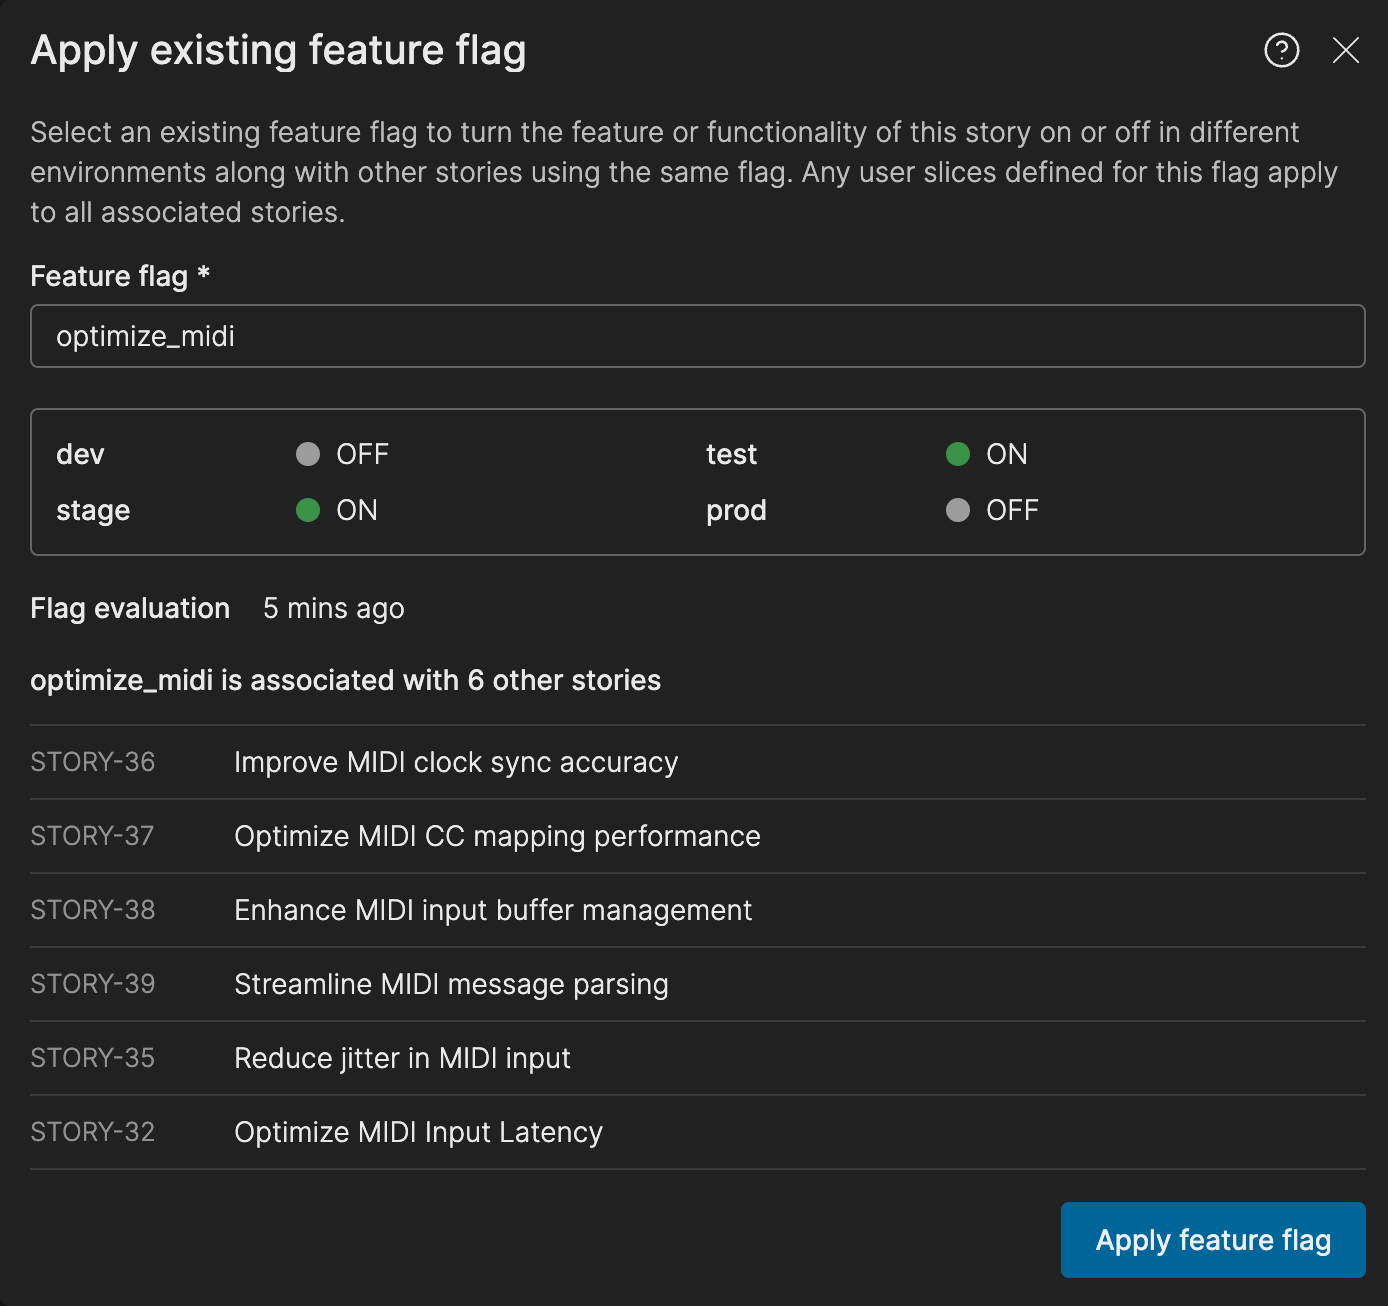Open story STORY-36
This screenshot has height=1306, width=1388.
pos(93,762)
